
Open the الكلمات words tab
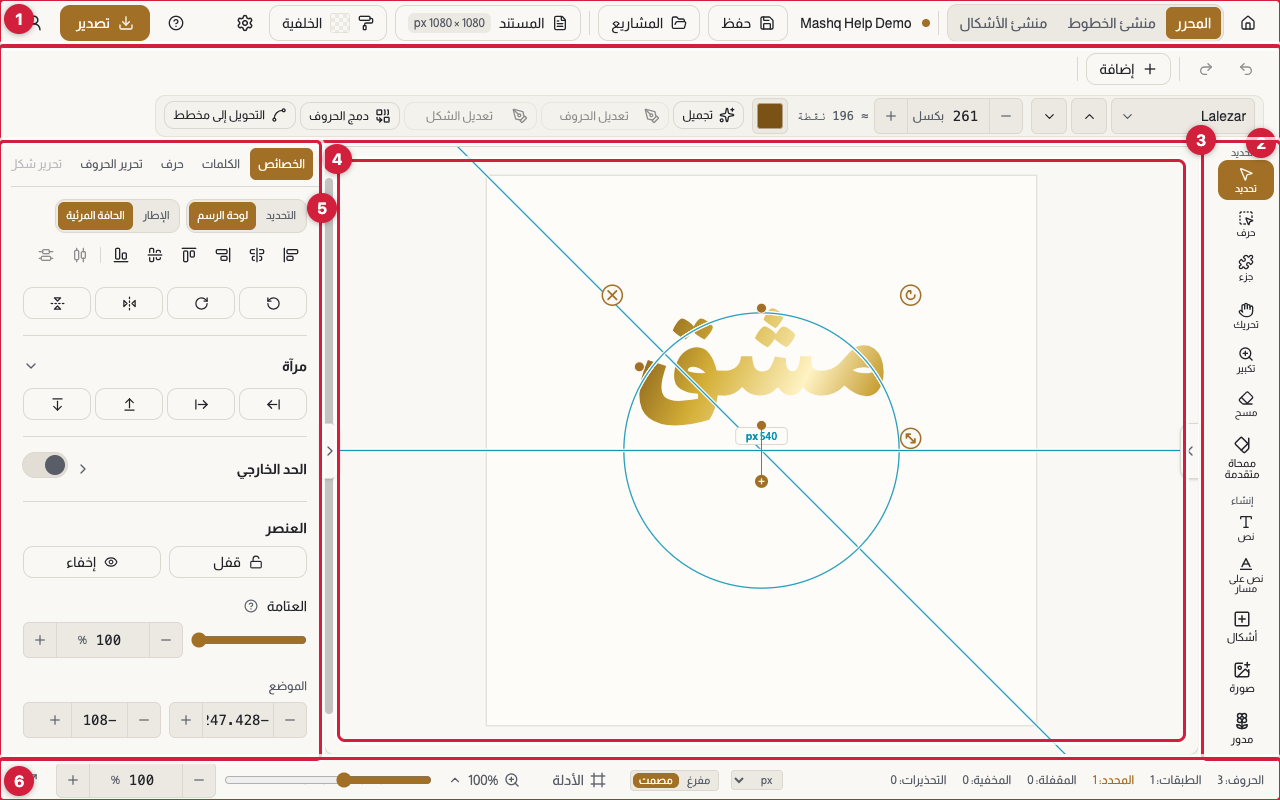pyautogui.click(x=221, y=164)
